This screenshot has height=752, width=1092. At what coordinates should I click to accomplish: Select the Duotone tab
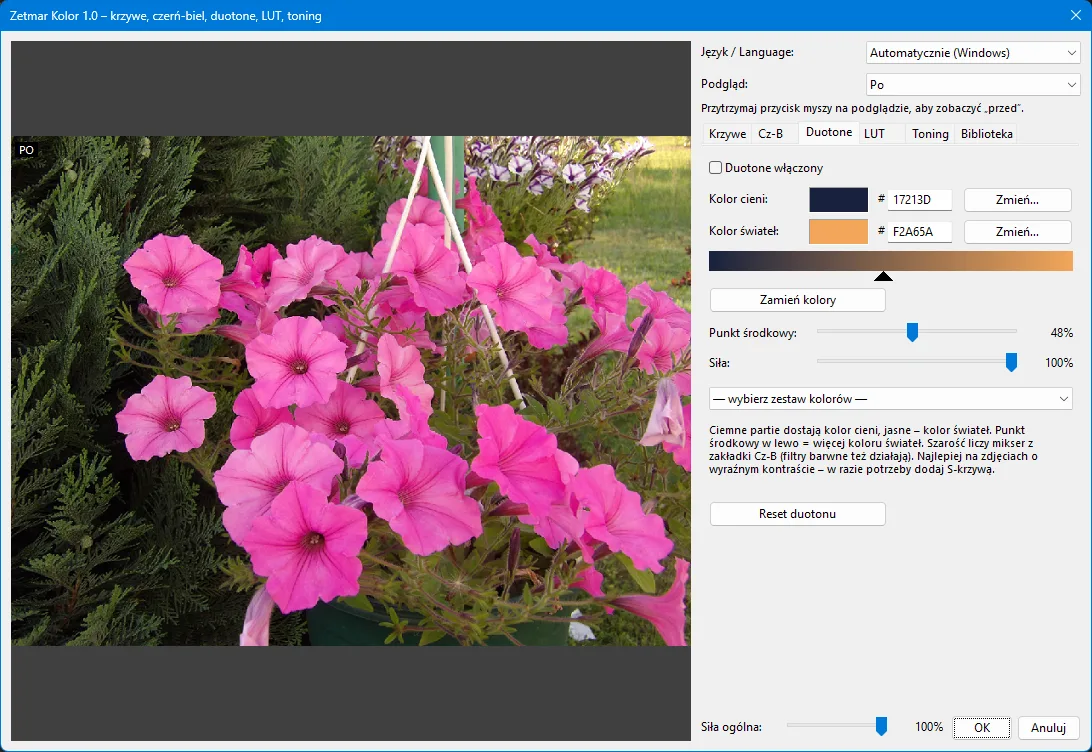pyautogui.click(x=829, y=132)
